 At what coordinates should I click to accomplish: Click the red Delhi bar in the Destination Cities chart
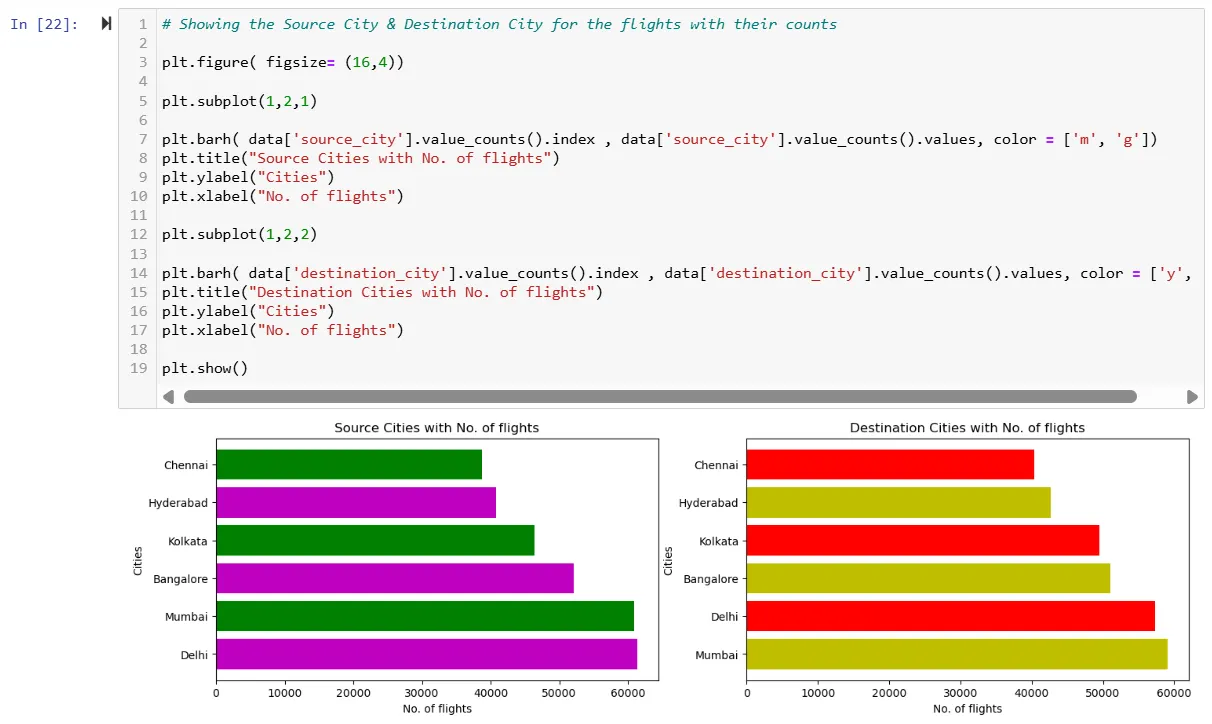coord(950,616)
